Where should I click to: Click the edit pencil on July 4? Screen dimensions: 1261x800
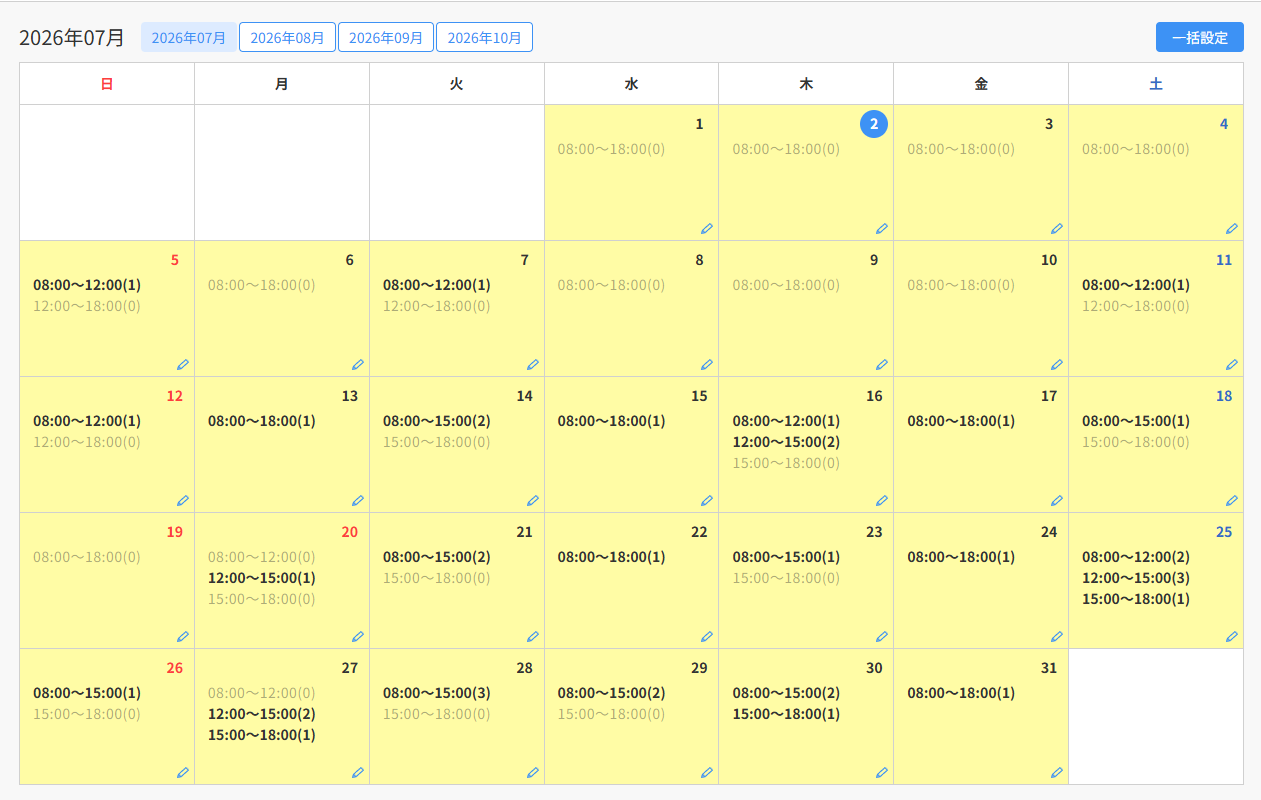1232,228
